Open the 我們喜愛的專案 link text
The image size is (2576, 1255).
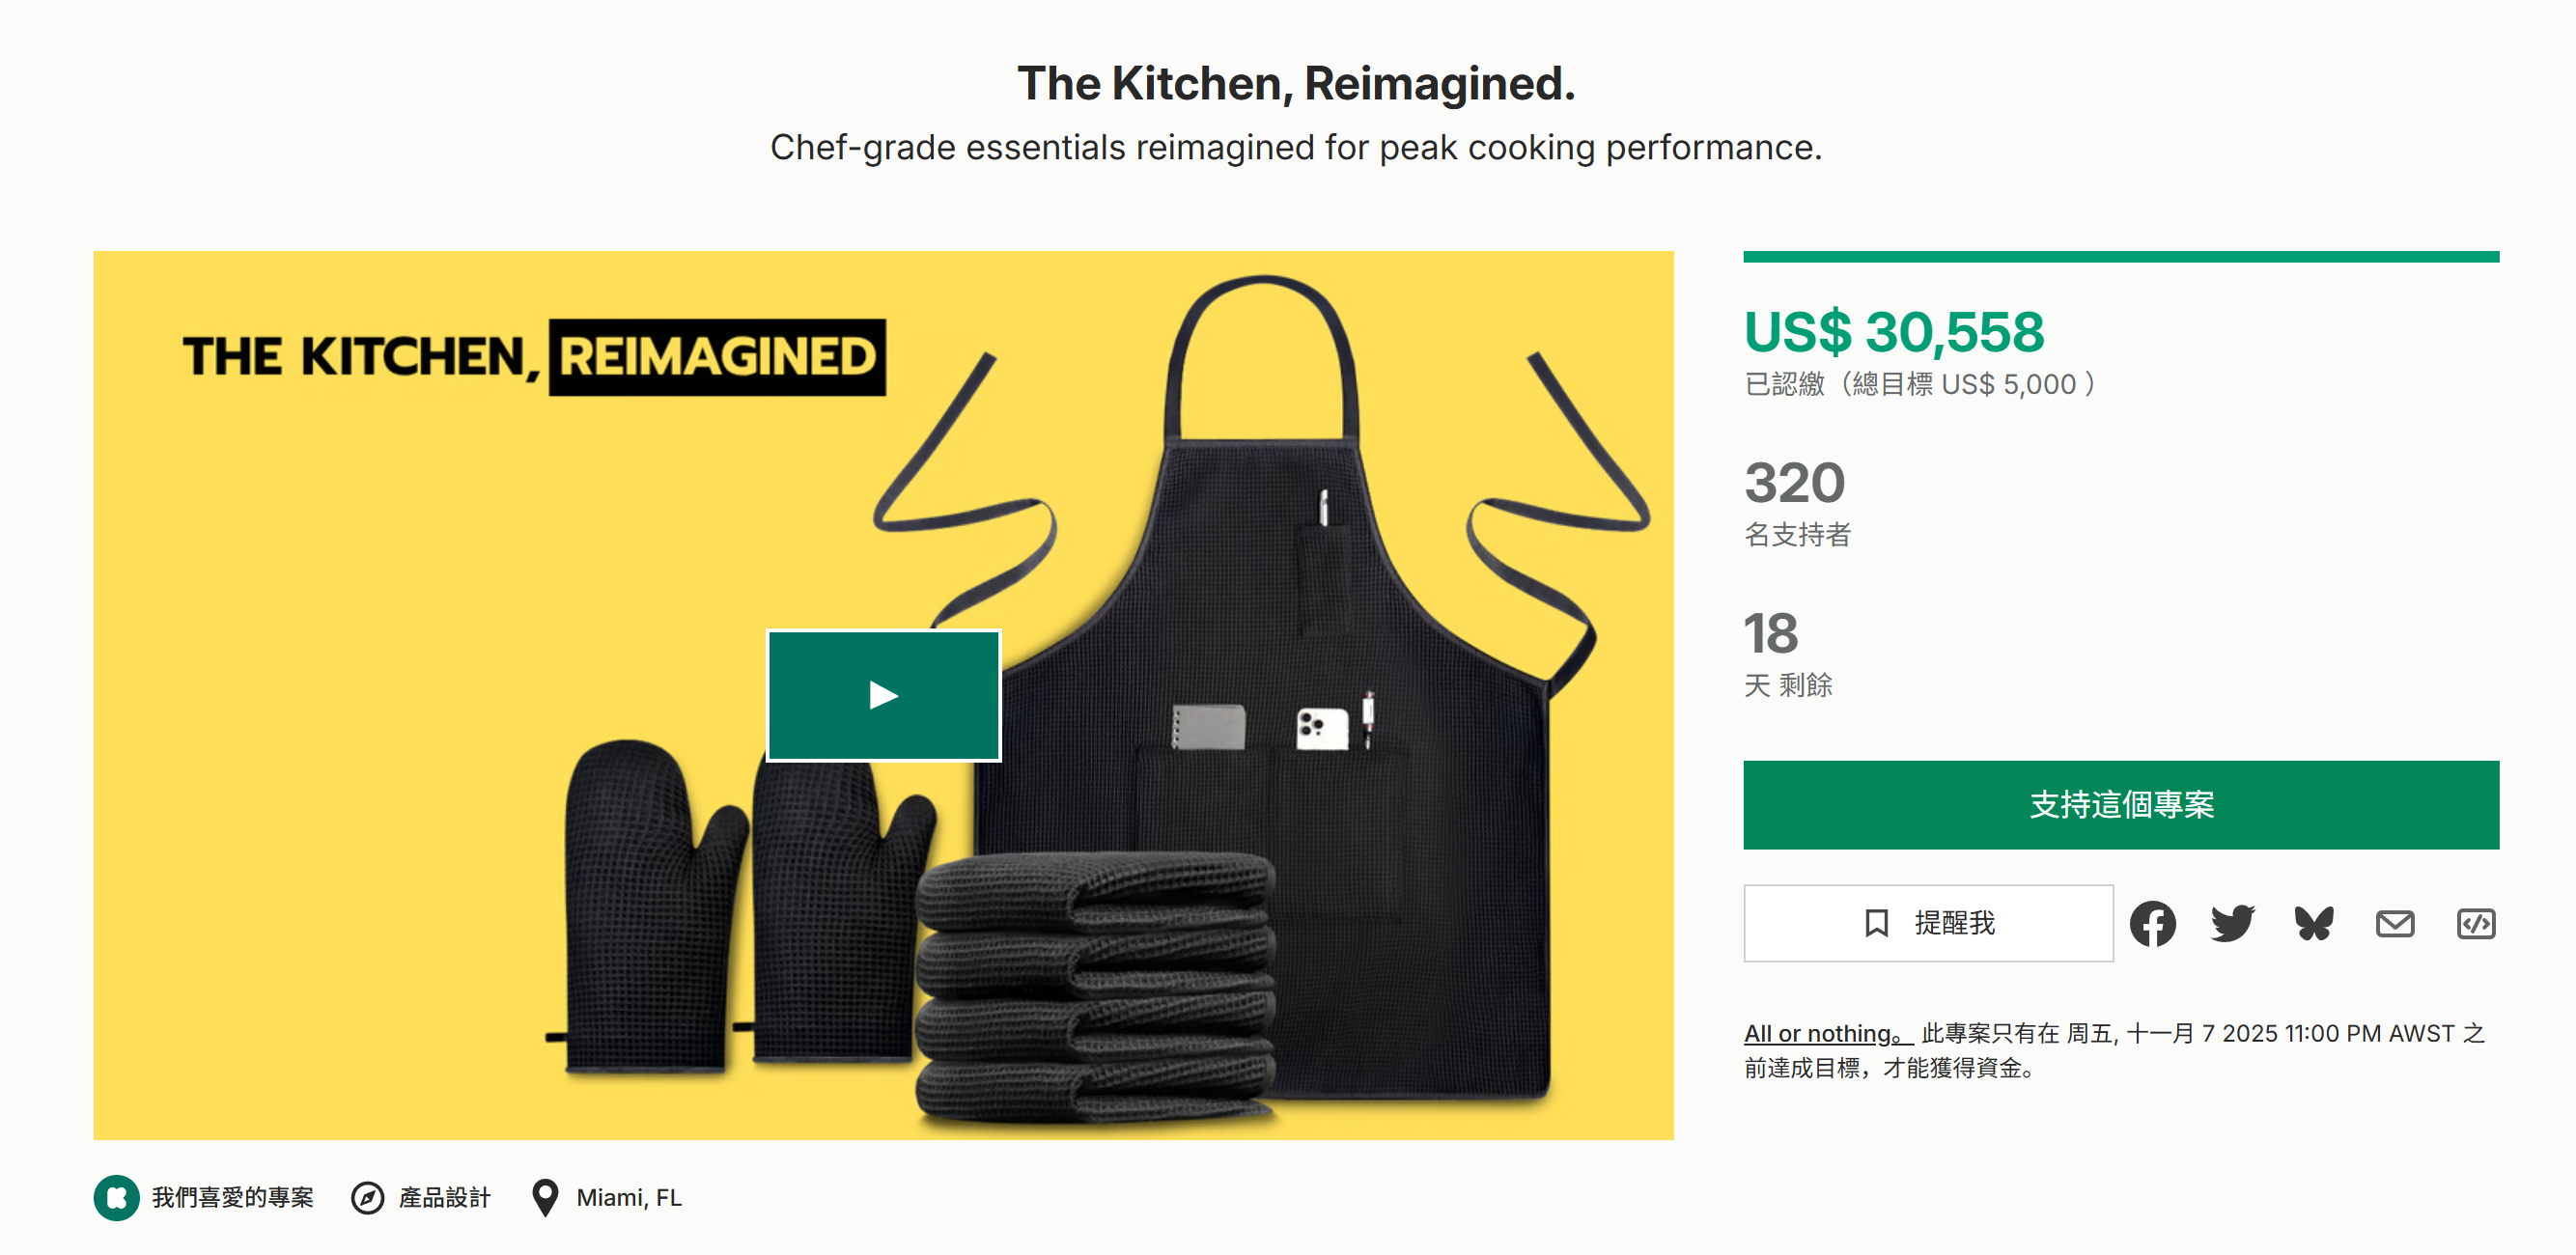point(232,1197)
